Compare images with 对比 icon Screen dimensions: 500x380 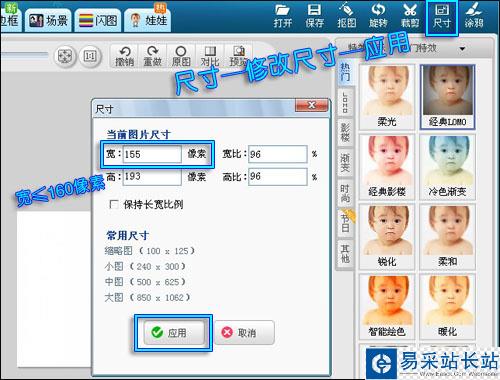210,56
